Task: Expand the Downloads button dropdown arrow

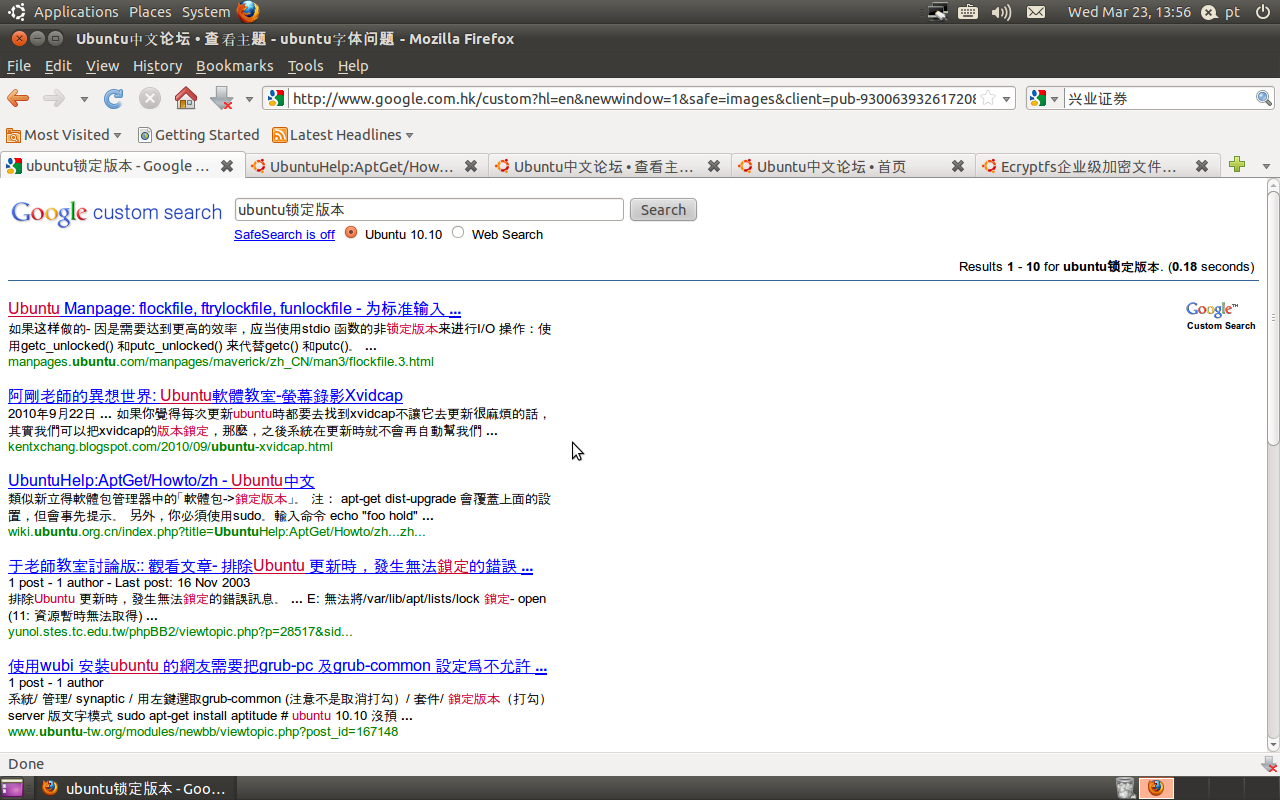Action: tap(249, 99)
